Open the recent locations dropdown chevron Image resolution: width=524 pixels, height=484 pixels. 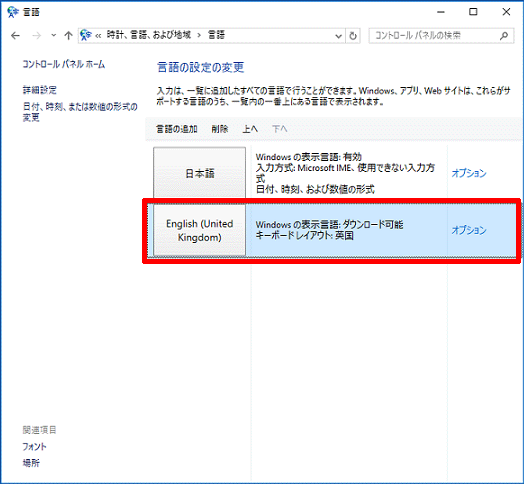pos(53,35)
